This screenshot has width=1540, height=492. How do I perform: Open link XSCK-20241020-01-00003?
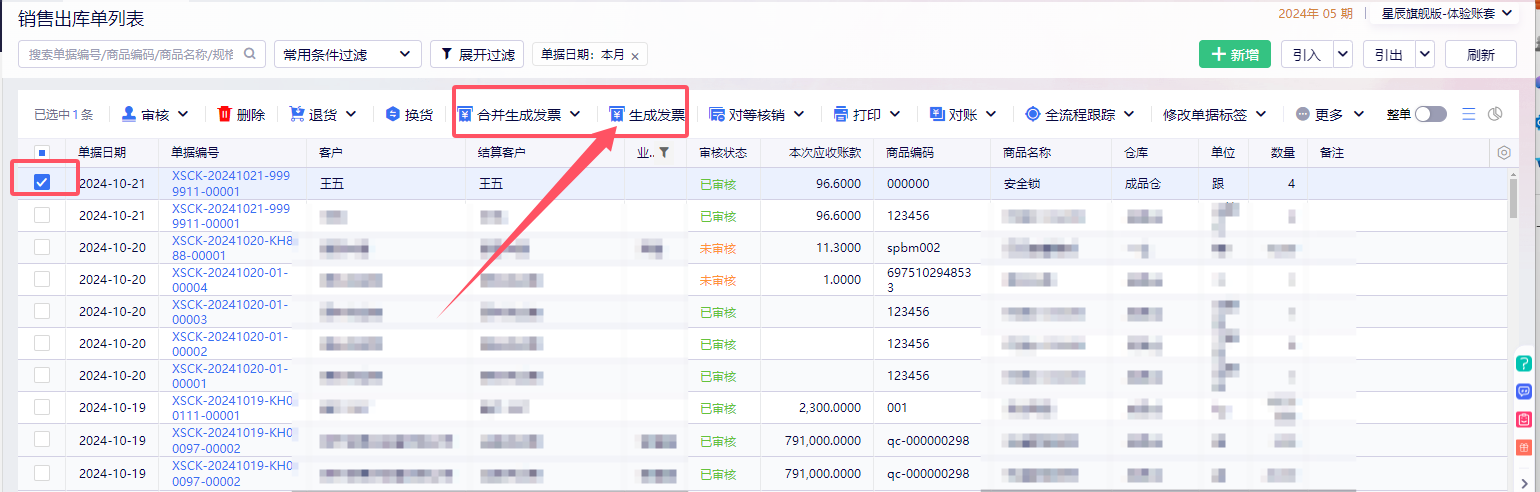(x=230, y=311)
